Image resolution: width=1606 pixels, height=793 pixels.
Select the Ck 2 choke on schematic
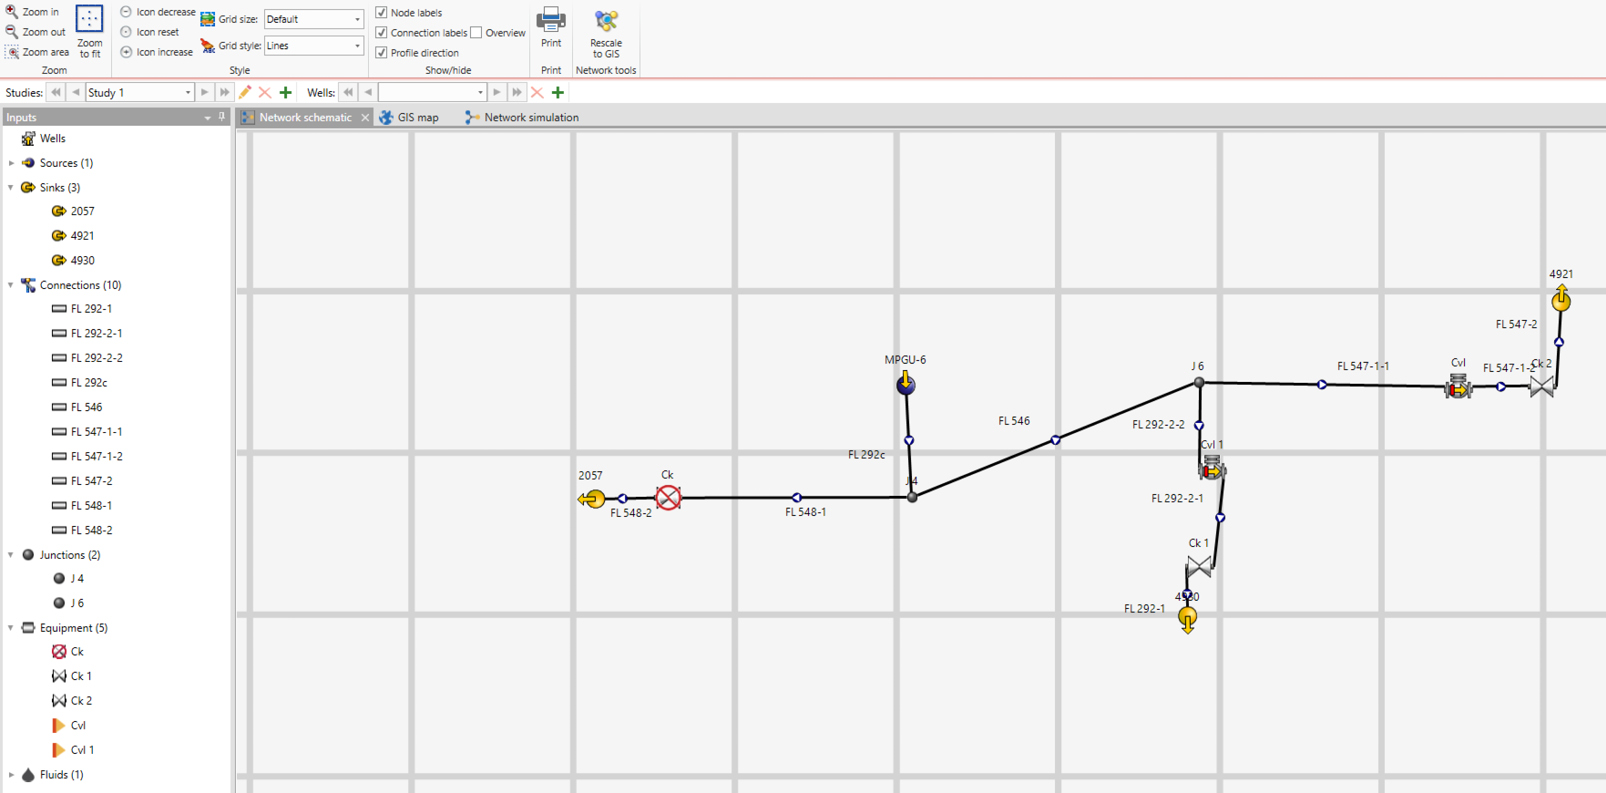coord(1542,386)
